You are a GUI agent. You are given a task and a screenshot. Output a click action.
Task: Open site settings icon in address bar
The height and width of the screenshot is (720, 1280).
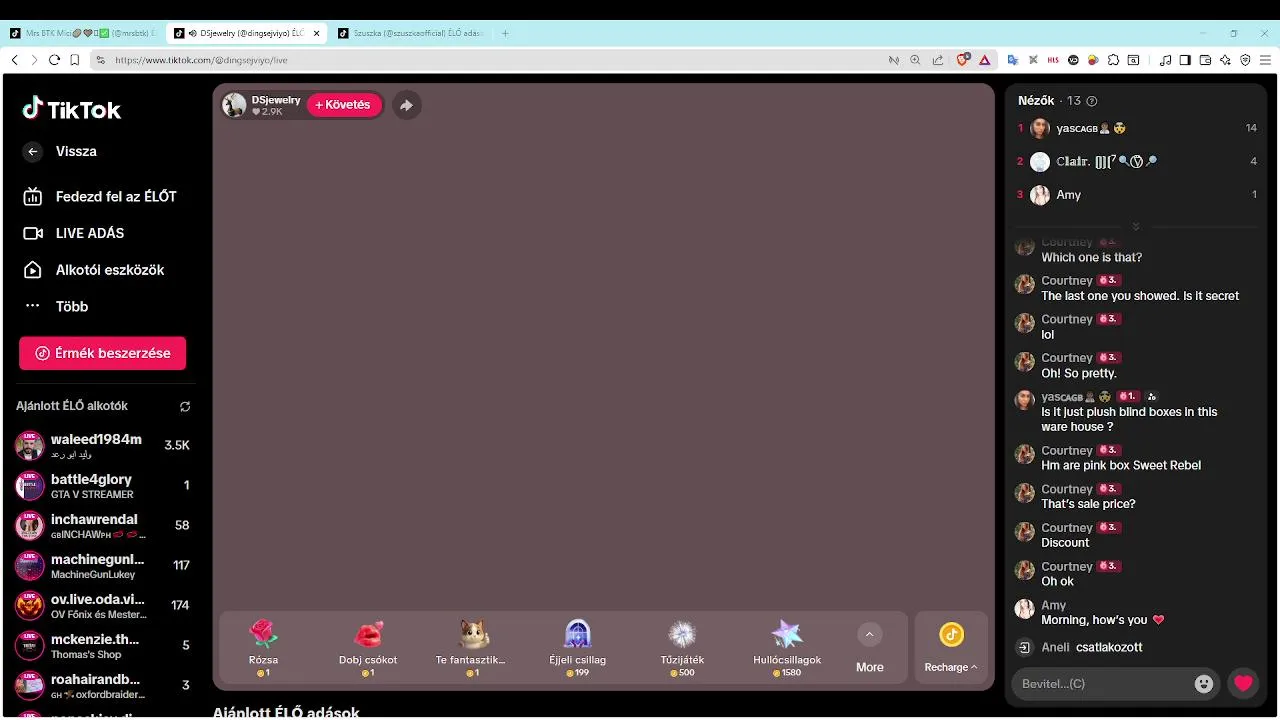click(x=101, y=60)
